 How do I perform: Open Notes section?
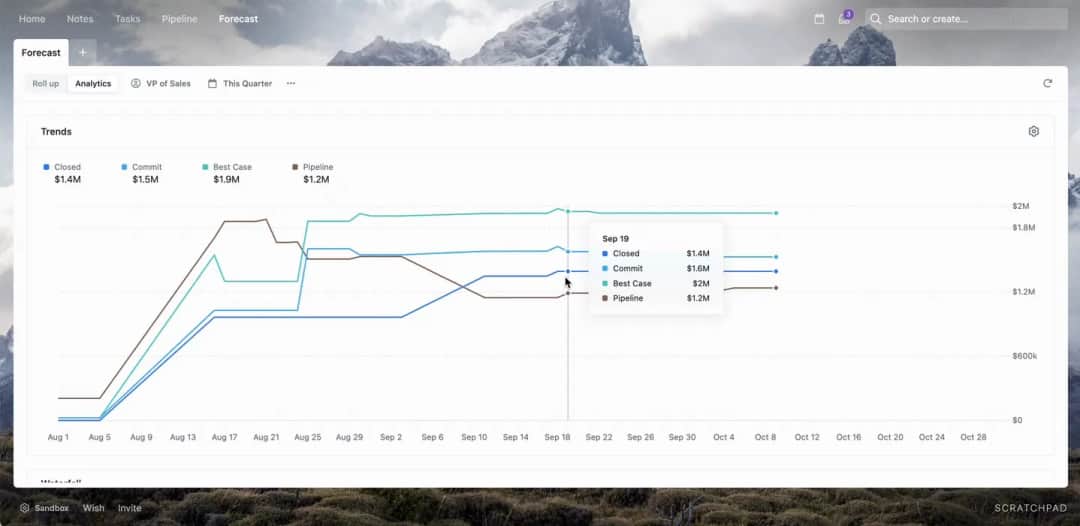coord(80,19)
